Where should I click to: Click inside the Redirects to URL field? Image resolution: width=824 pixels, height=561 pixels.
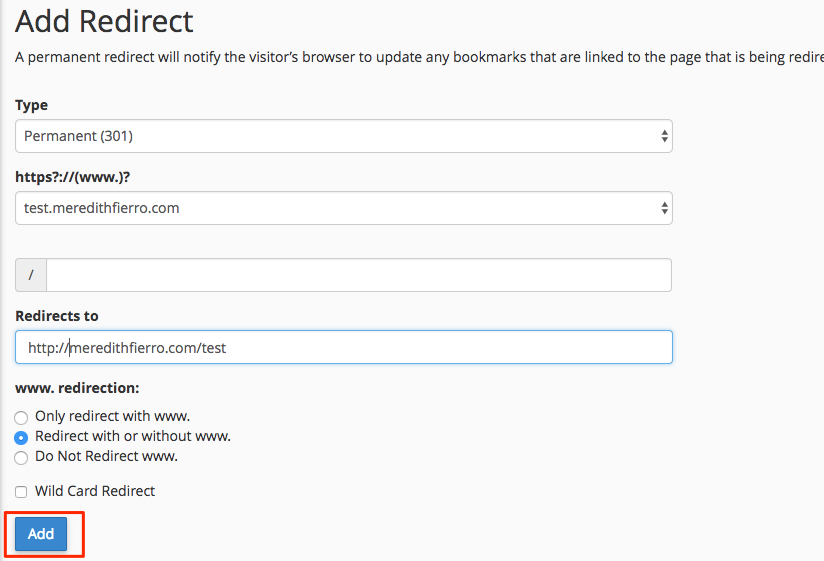click(x=344, y=347)
